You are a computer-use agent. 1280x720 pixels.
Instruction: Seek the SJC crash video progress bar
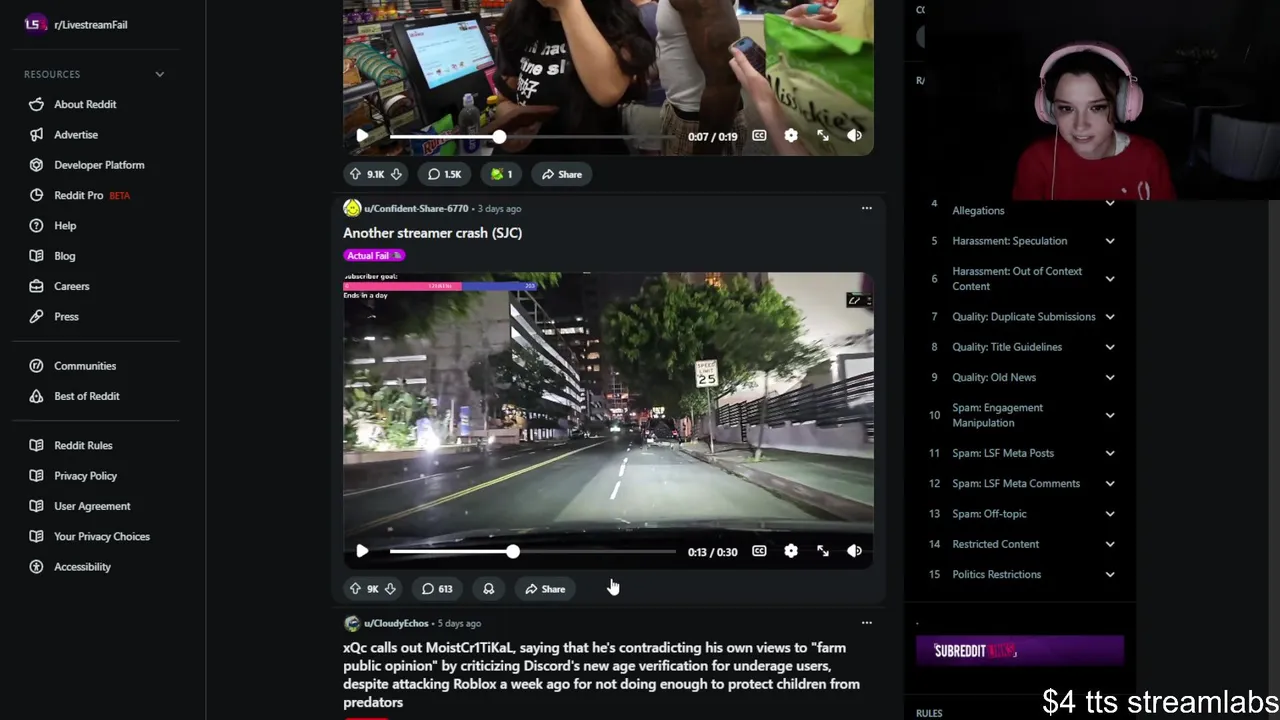pyautogui.click(x=533, y=551)
